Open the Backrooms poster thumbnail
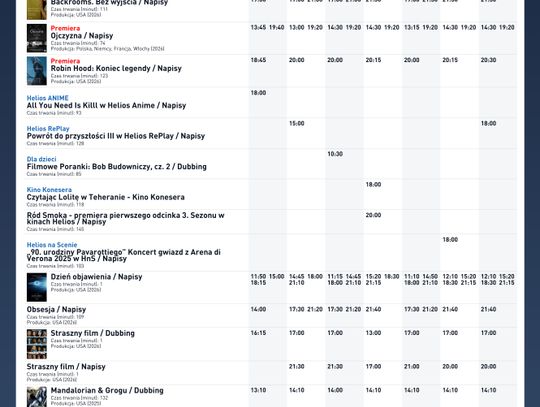Viewport: 540px width, 407px height. 37,10
